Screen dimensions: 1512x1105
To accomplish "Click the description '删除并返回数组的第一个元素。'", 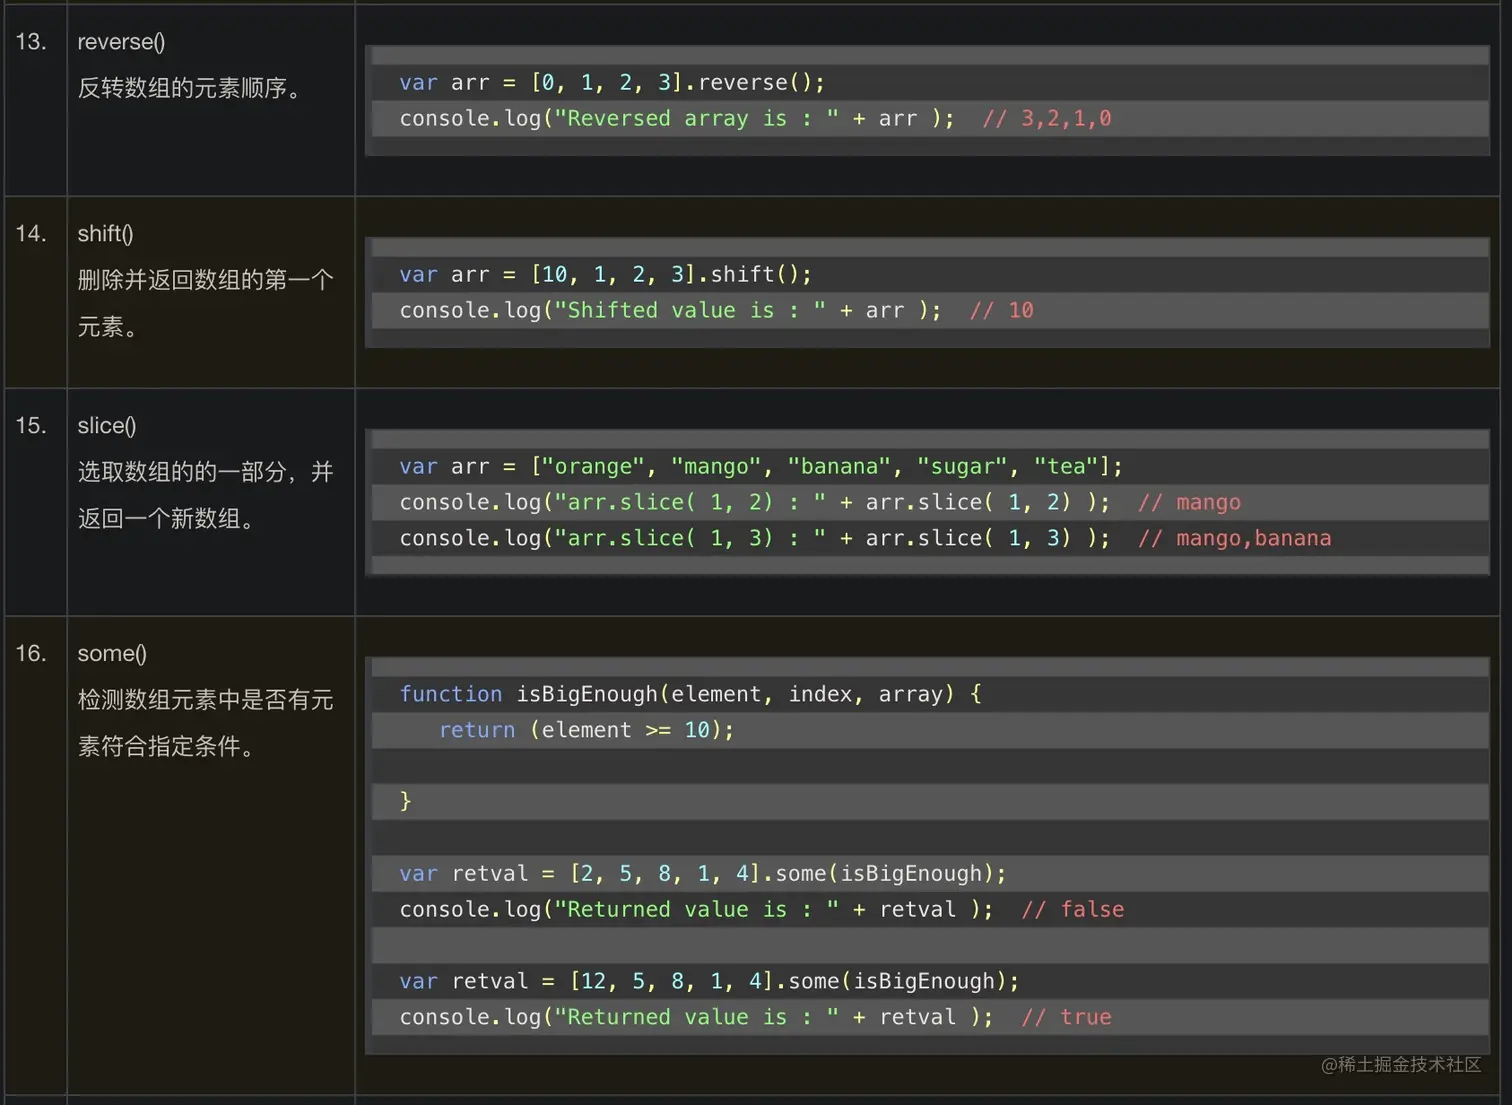I will tap(205, 303).
